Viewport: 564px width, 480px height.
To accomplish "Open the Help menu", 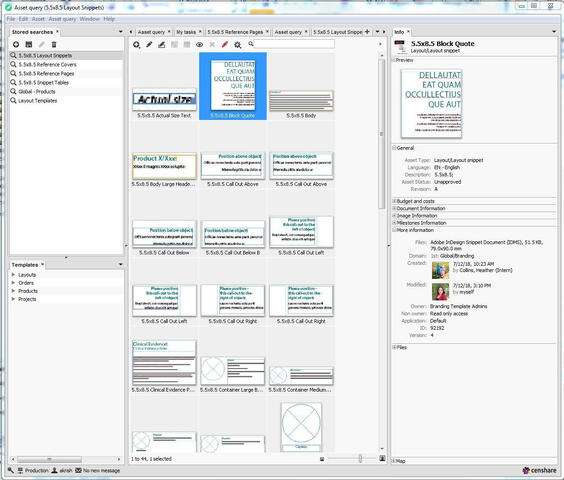I will (109, 19).
